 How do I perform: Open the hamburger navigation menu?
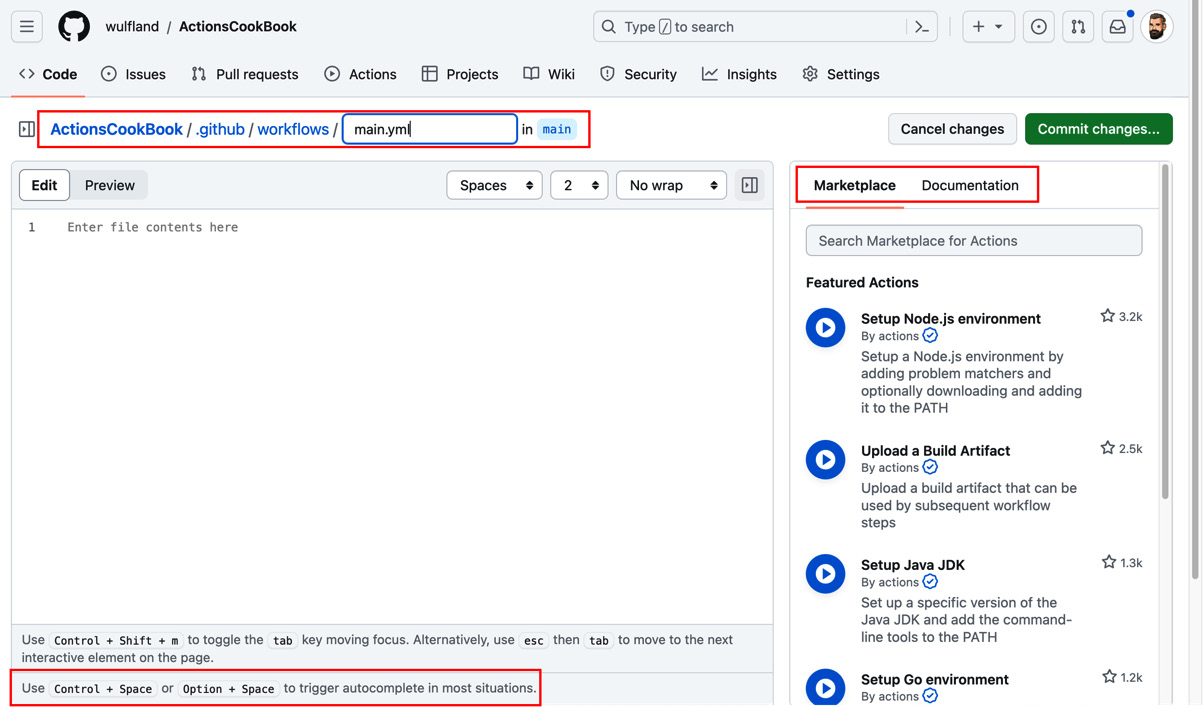[x=27, y=27]
